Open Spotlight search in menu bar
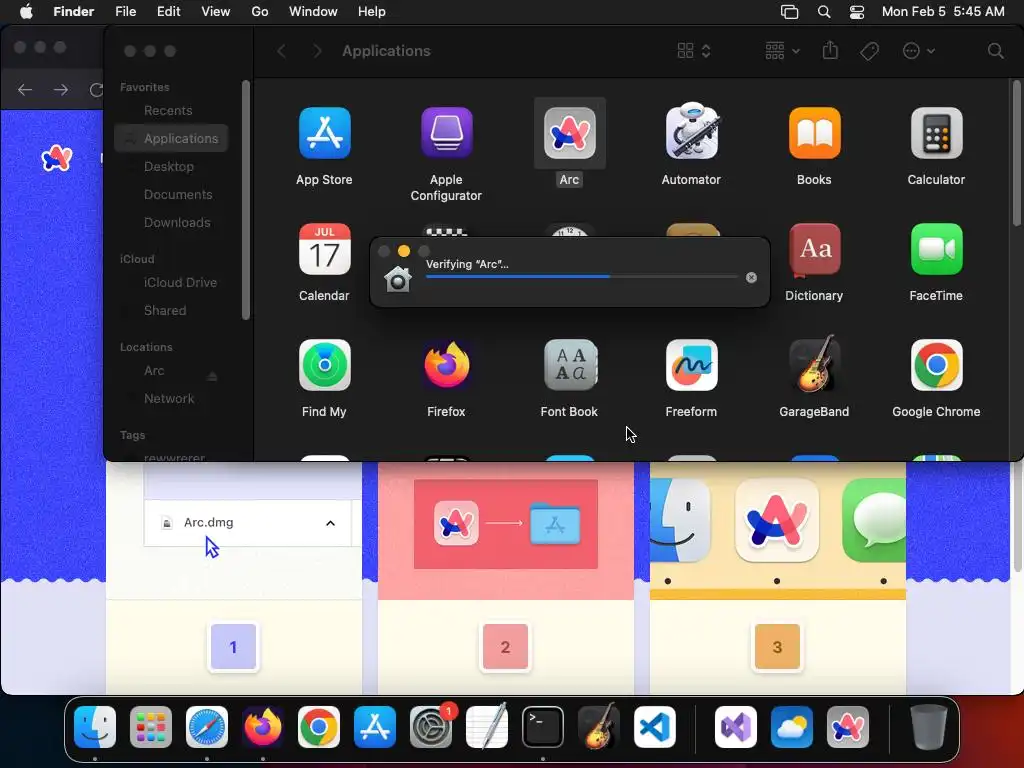Viewport: 1024px width, 768px height. (x=824, y=12)
